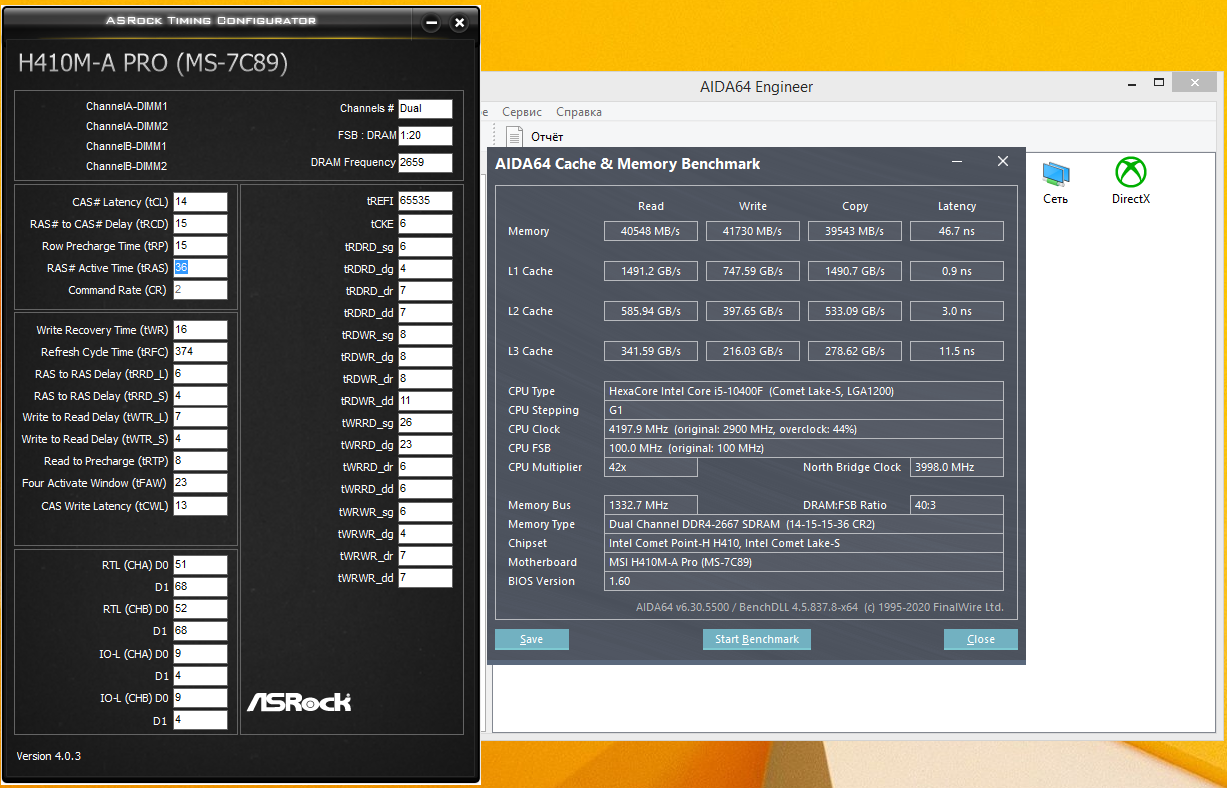This screenshot has height=788, width=1227.
Task: Open the Сервис menu in AIDA64
Action: [522, 112]
